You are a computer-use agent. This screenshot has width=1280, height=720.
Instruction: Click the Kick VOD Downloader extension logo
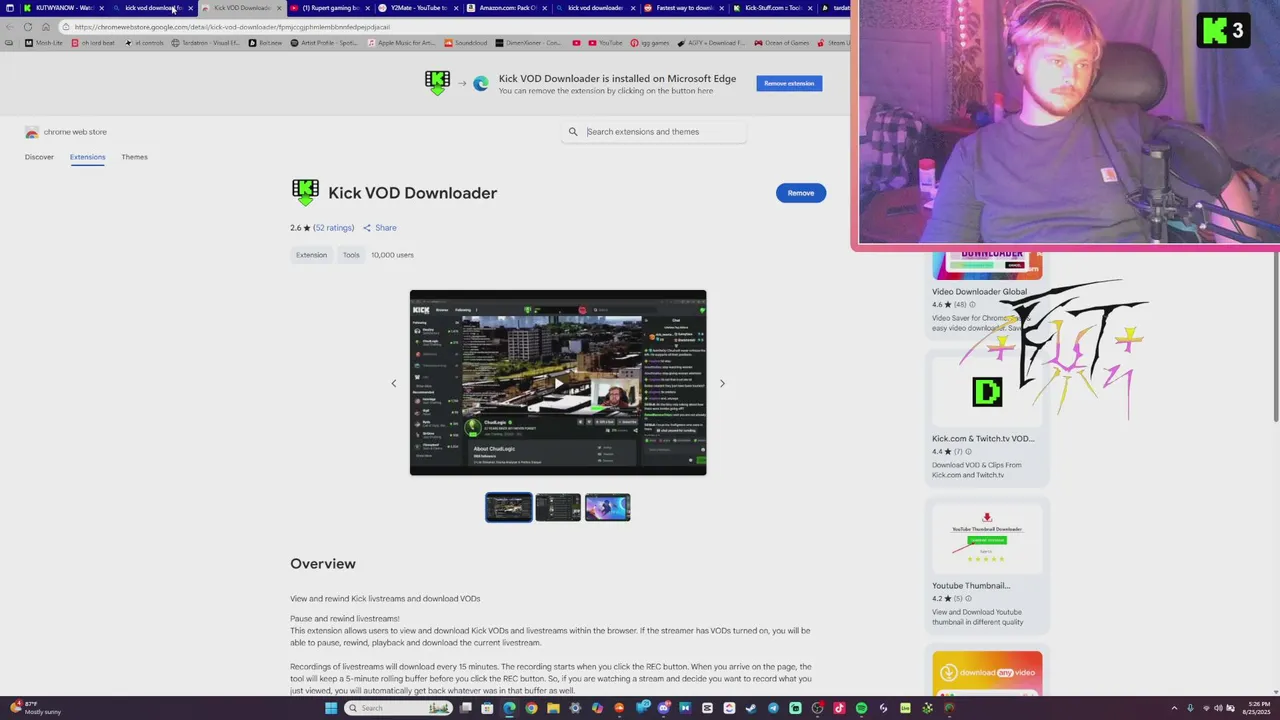coord(305,192)
